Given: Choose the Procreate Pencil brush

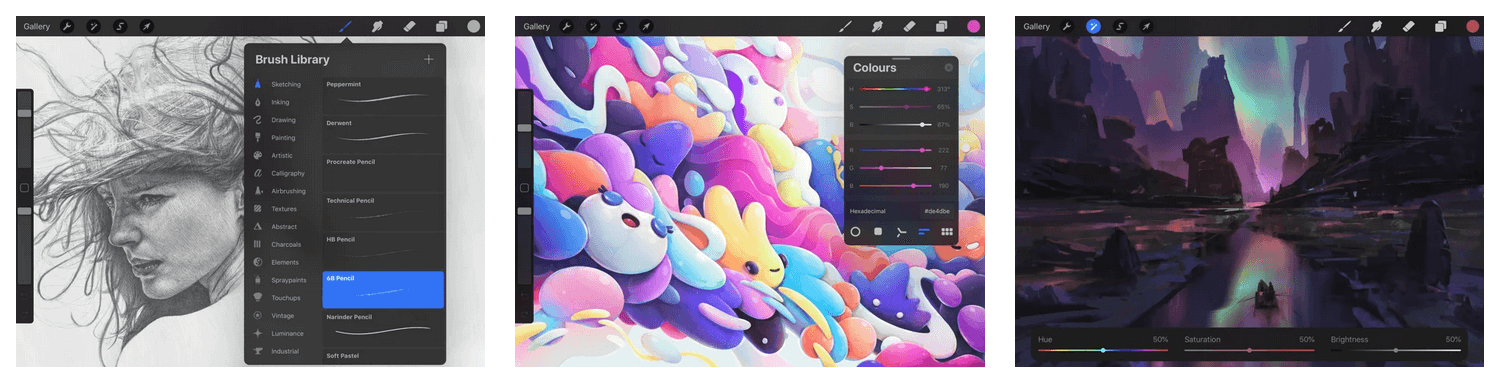Looking at the screenshot, I should coord(384,174).
